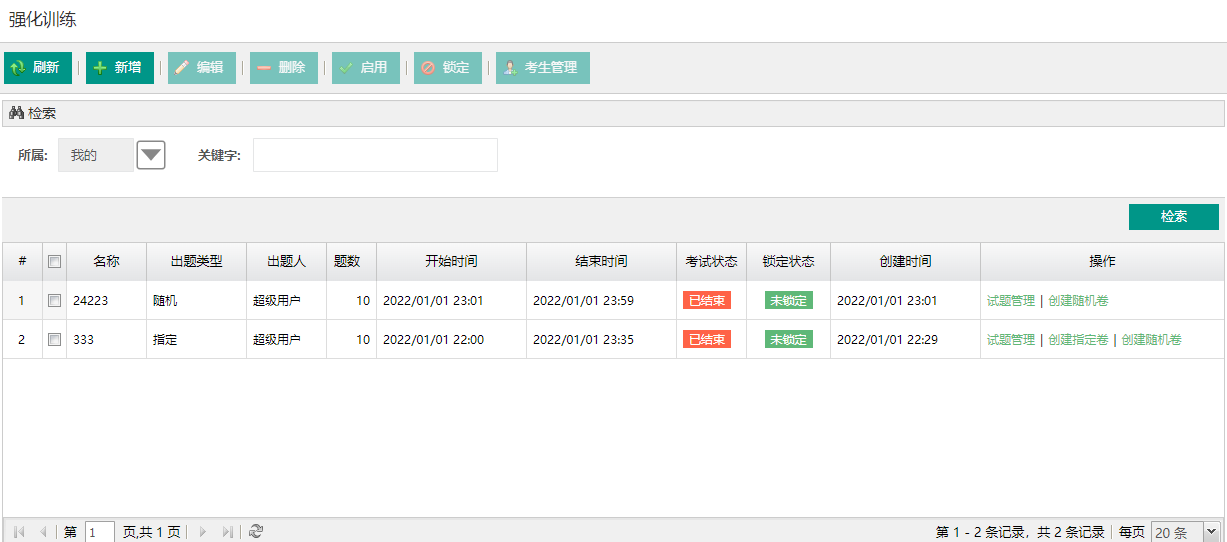Image resolution: width=1227 pixels, height=542 pixels.
Task: Click the 启用 enable checkmark button
Action: (365, 68)
